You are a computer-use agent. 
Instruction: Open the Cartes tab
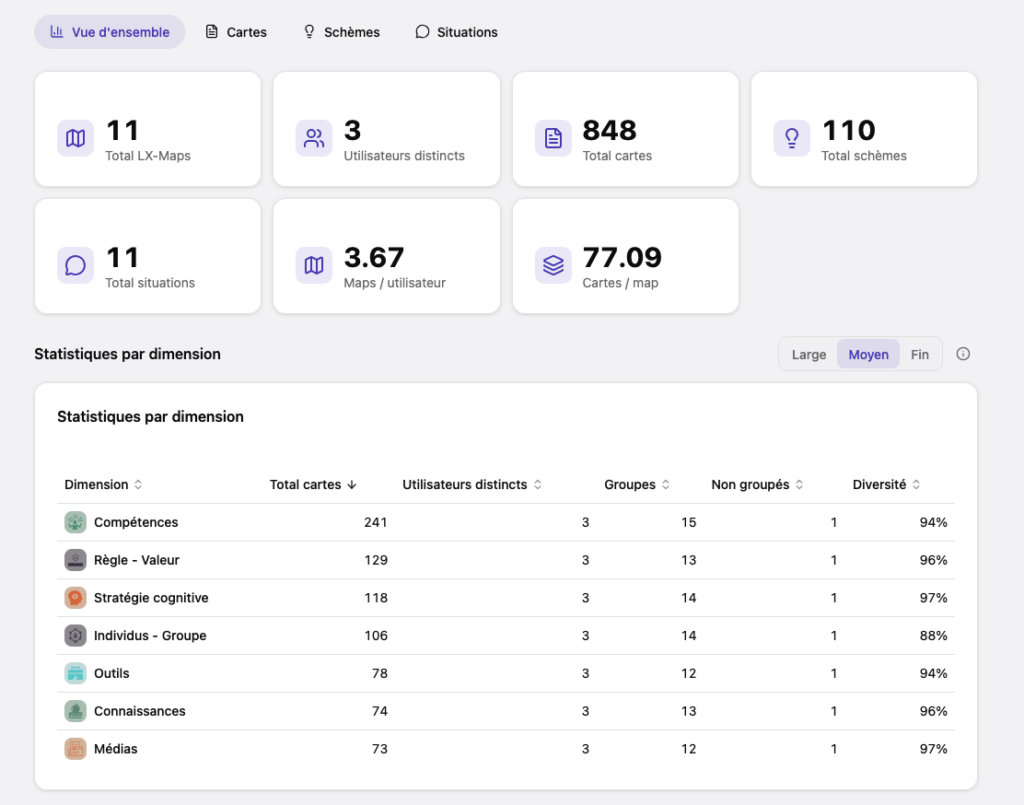pos(236,32)
